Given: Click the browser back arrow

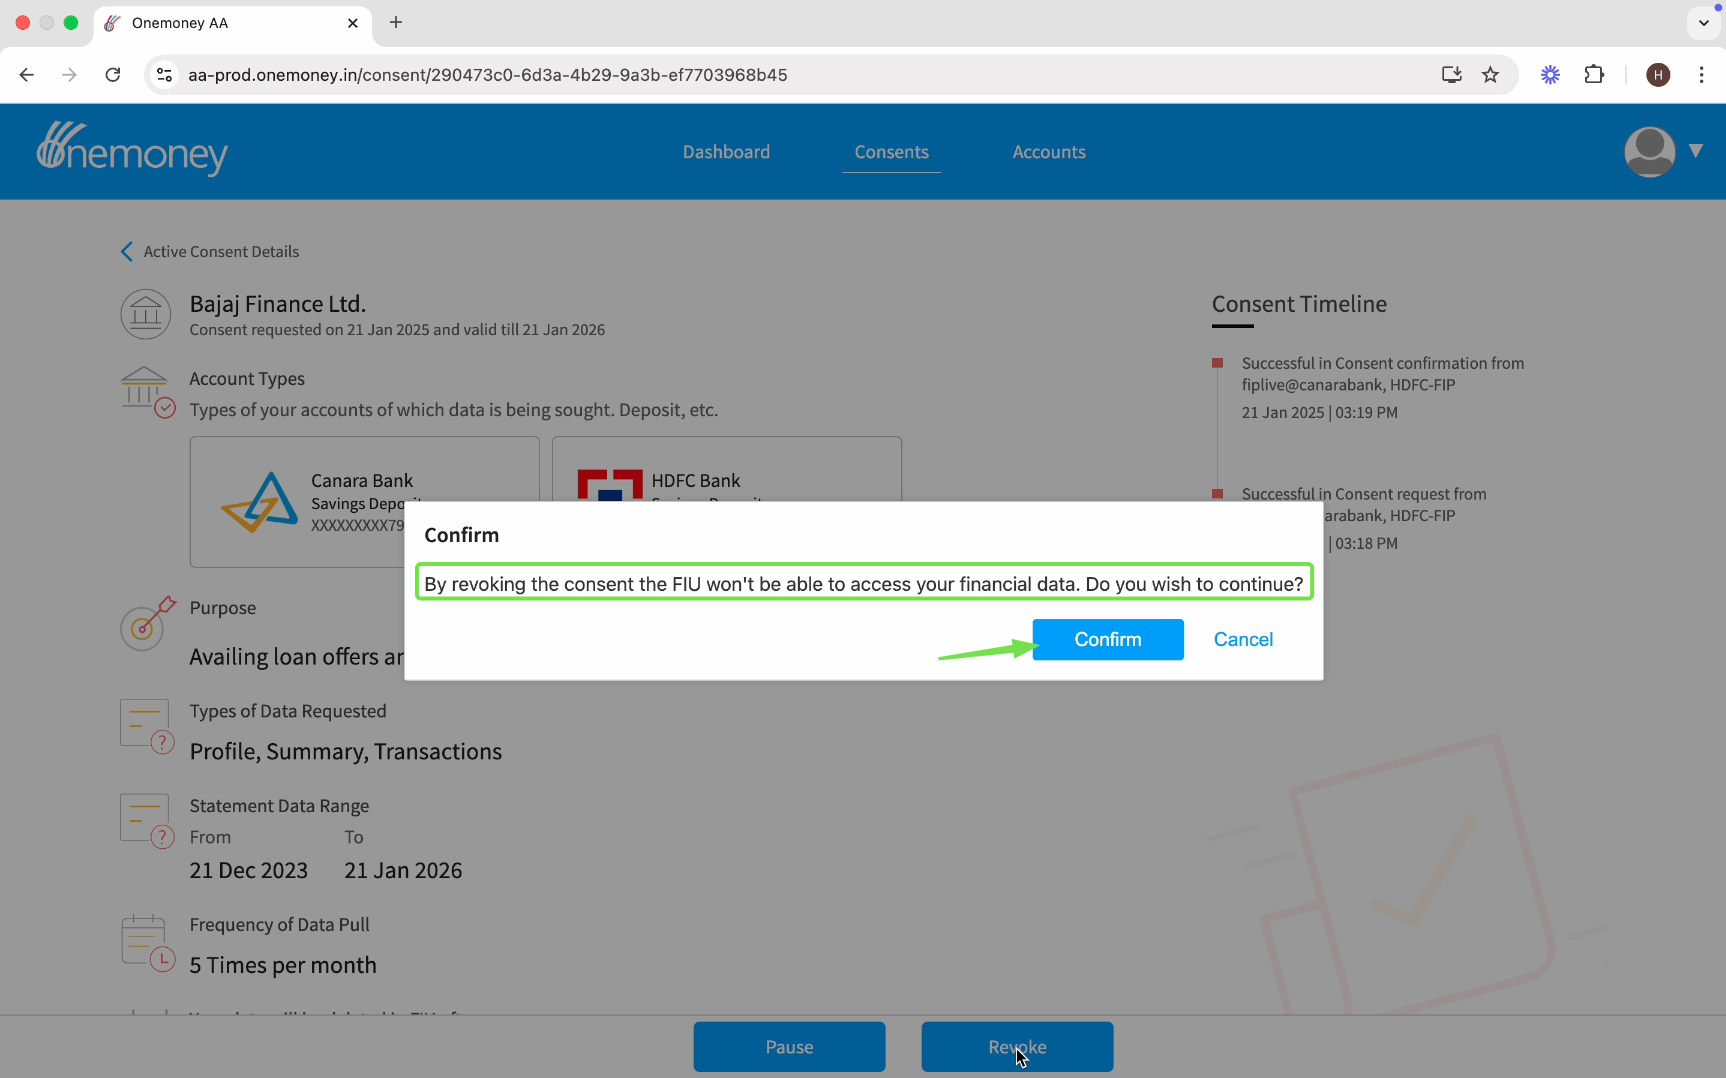Looking at the screenshot, I should 27,75.
